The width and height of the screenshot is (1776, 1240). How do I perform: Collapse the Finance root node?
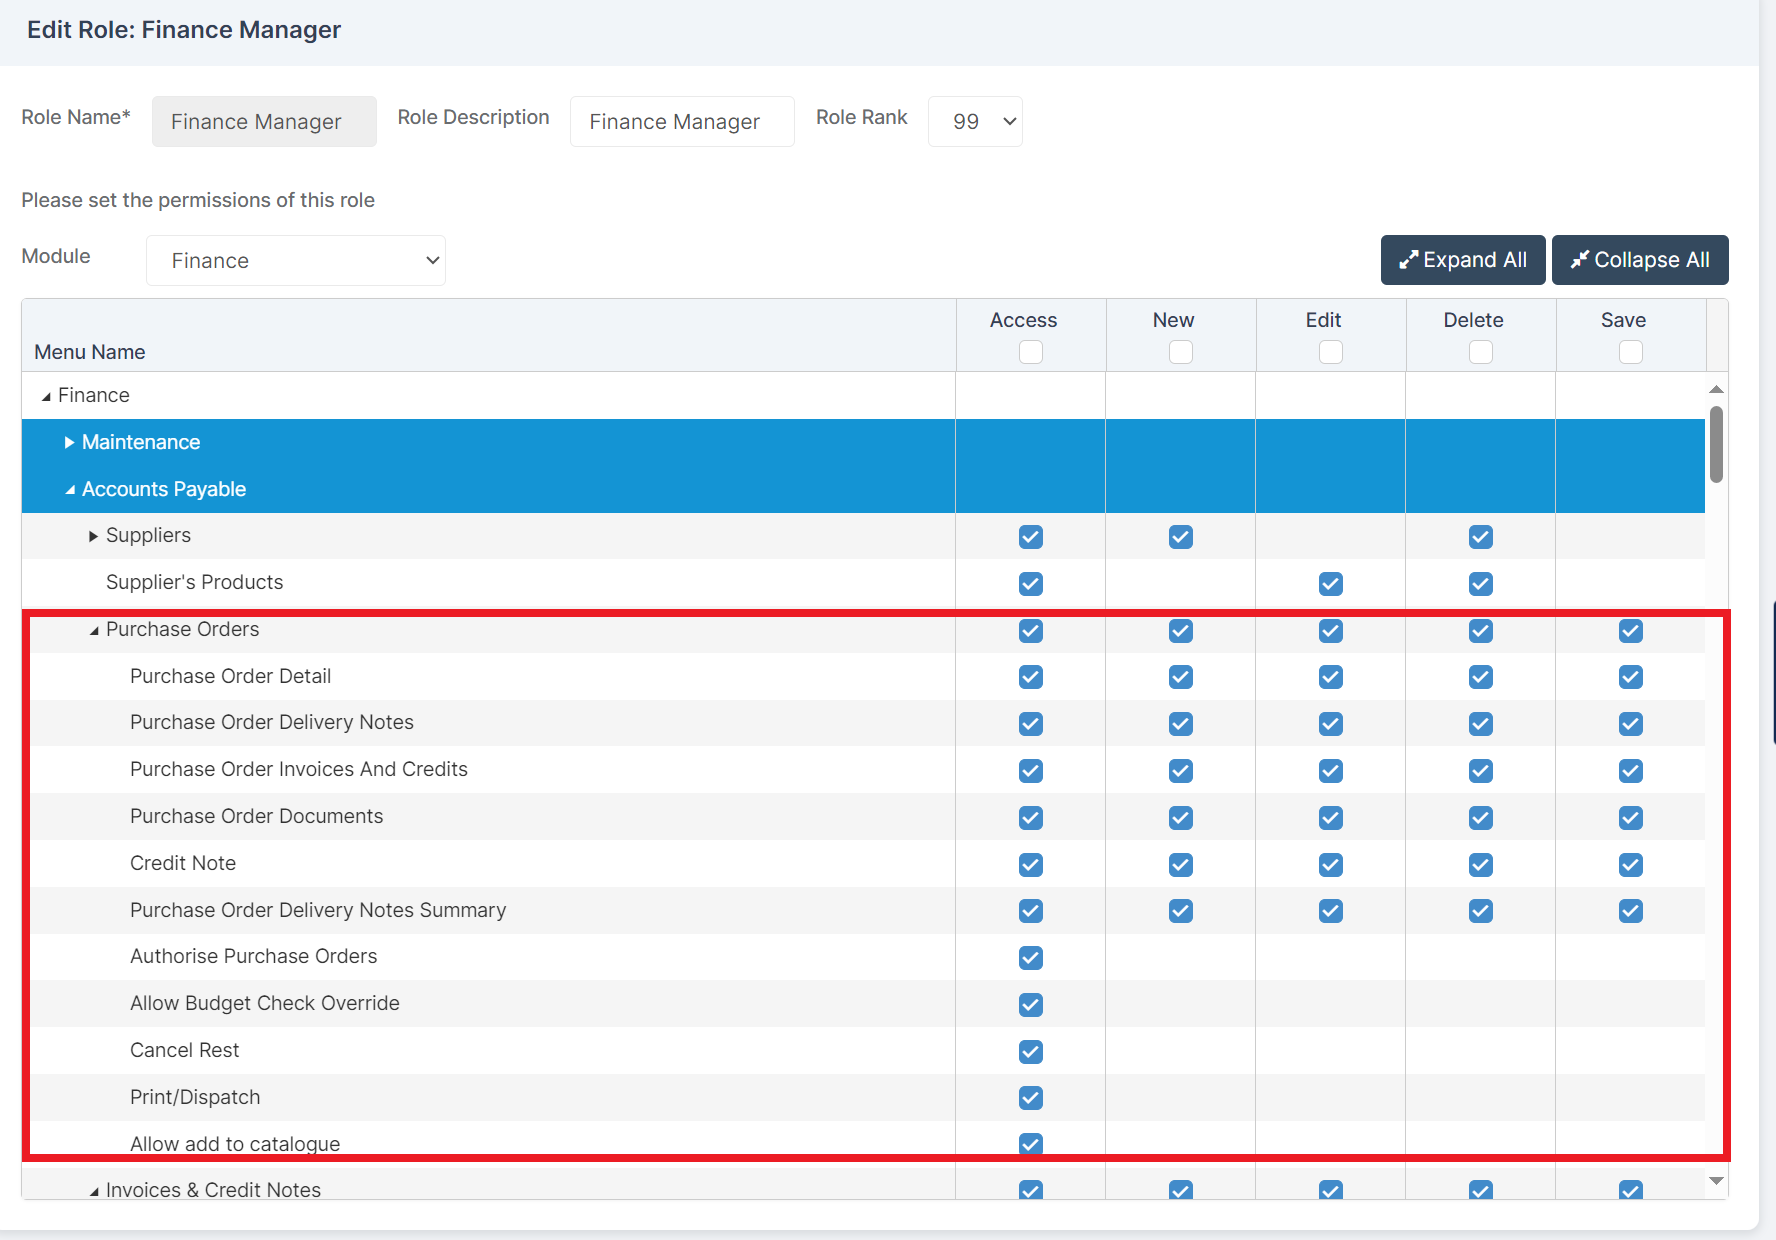click(45, 394)
